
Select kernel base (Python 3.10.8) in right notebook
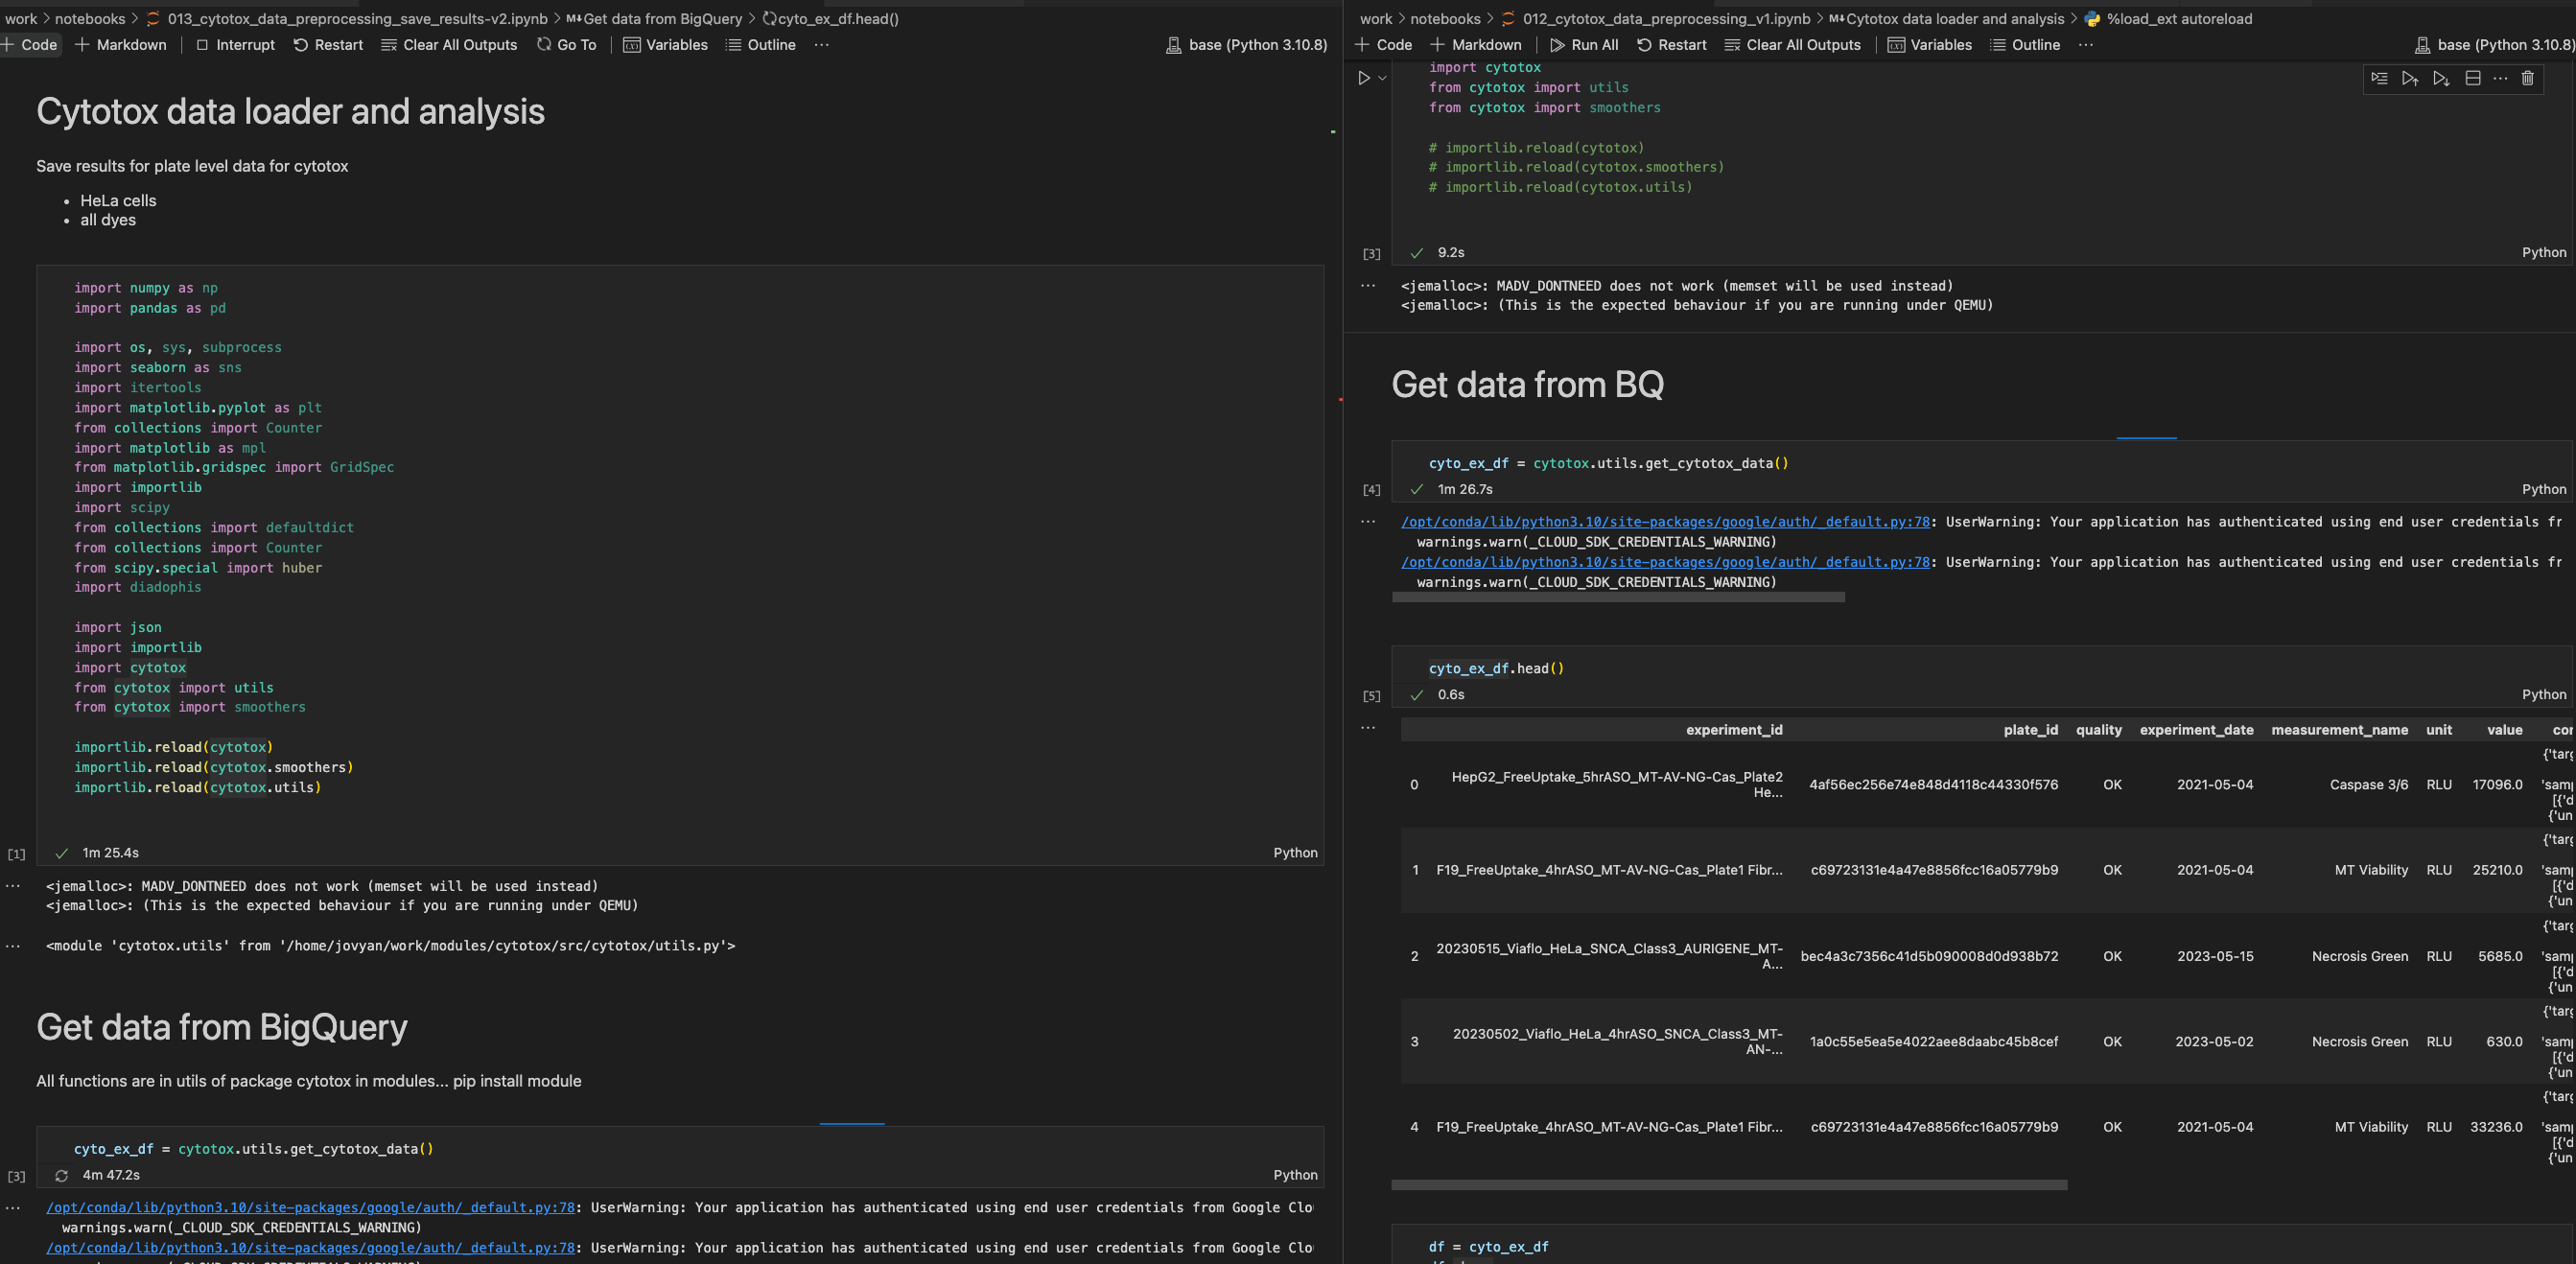click(2494, 45)
